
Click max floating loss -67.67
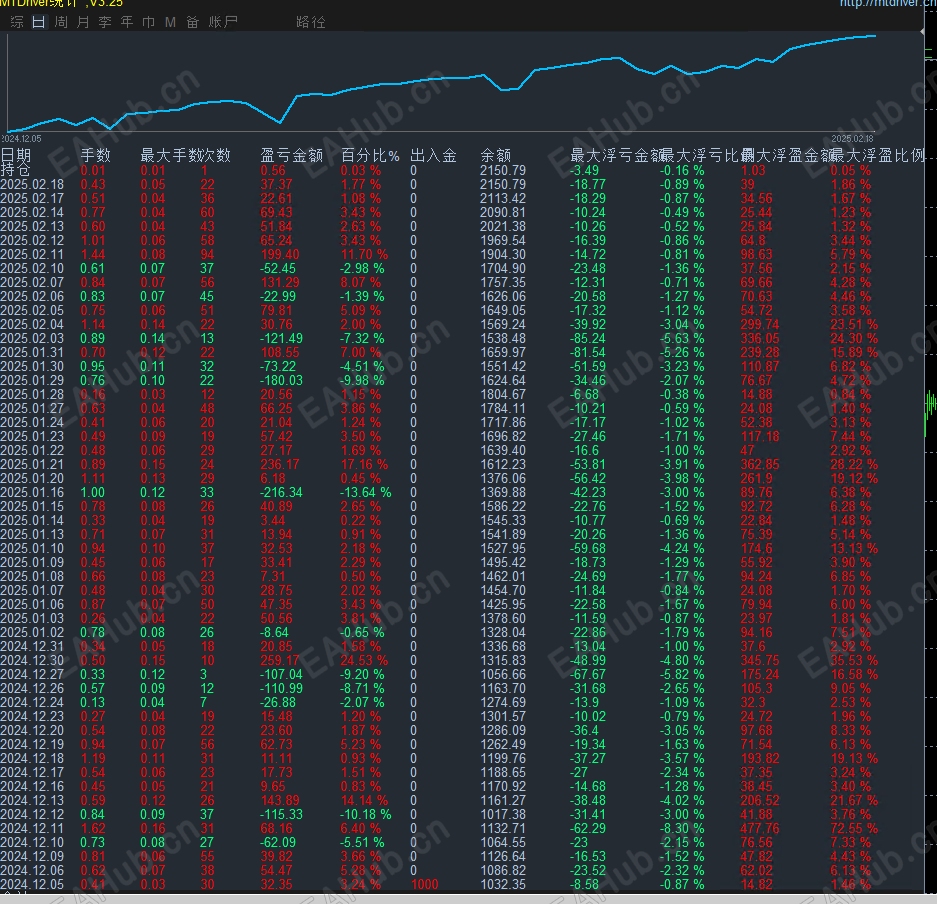coord(587,675)
